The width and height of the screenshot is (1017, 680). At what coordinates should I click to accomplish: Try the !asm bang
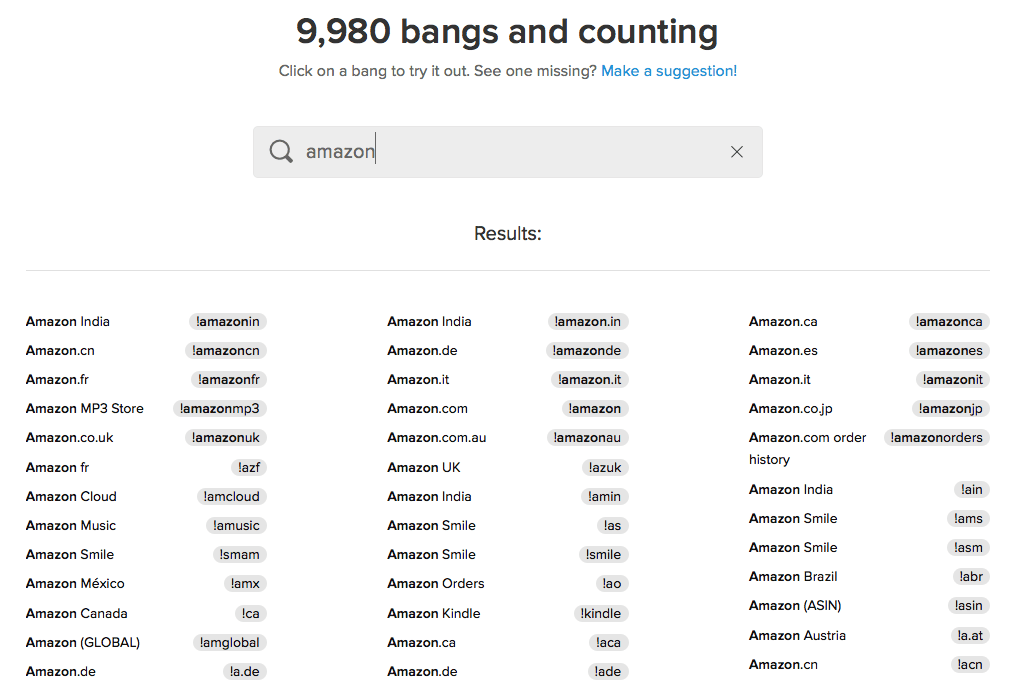968,548
